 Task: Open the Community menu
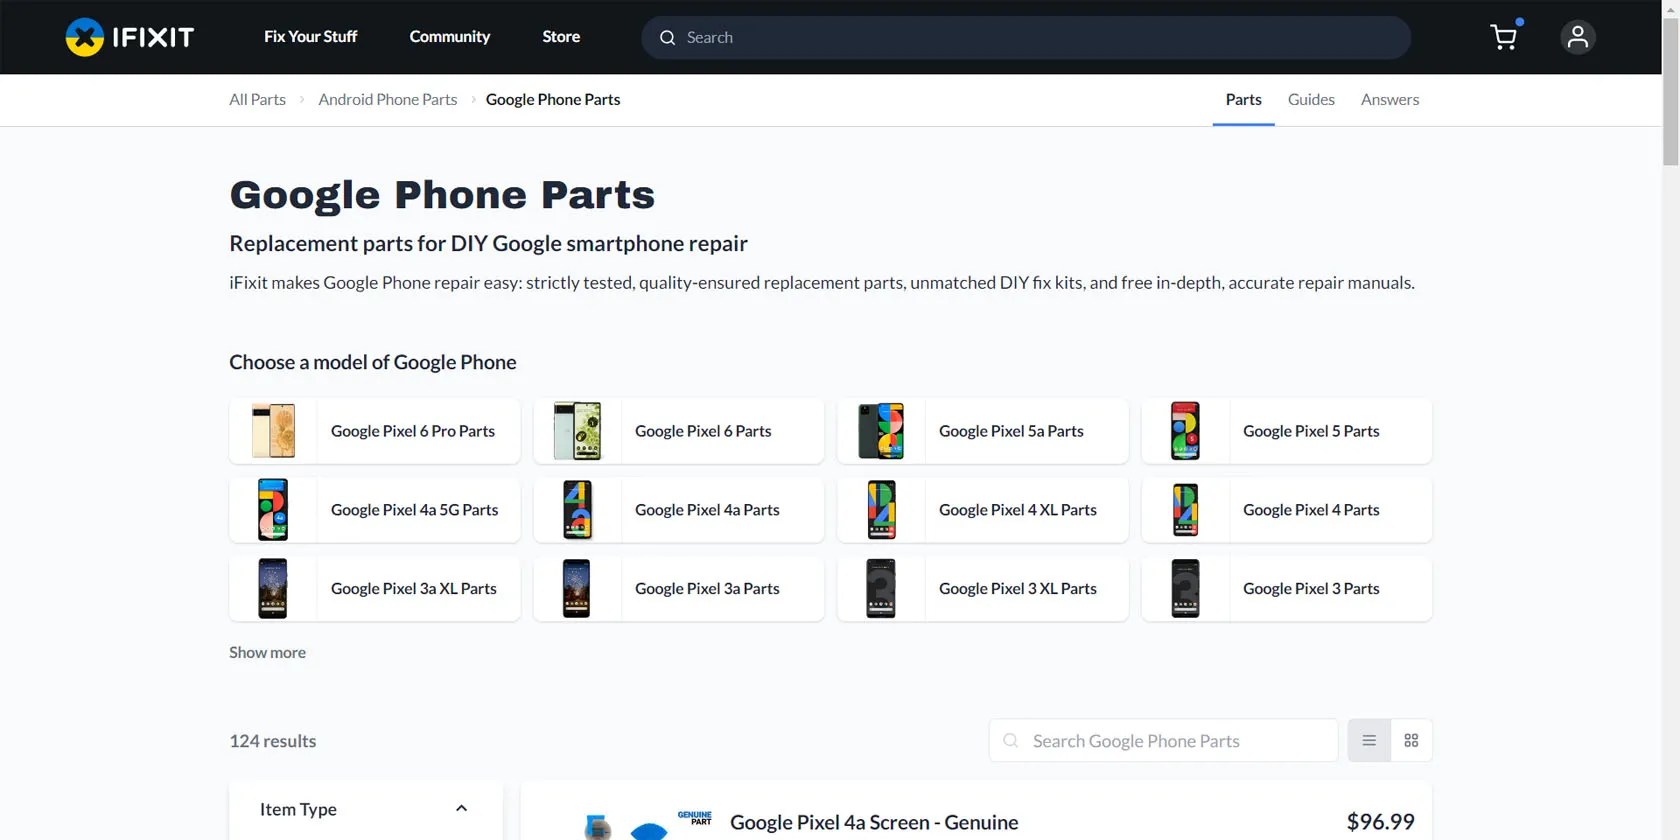click(x=450, y=37)
